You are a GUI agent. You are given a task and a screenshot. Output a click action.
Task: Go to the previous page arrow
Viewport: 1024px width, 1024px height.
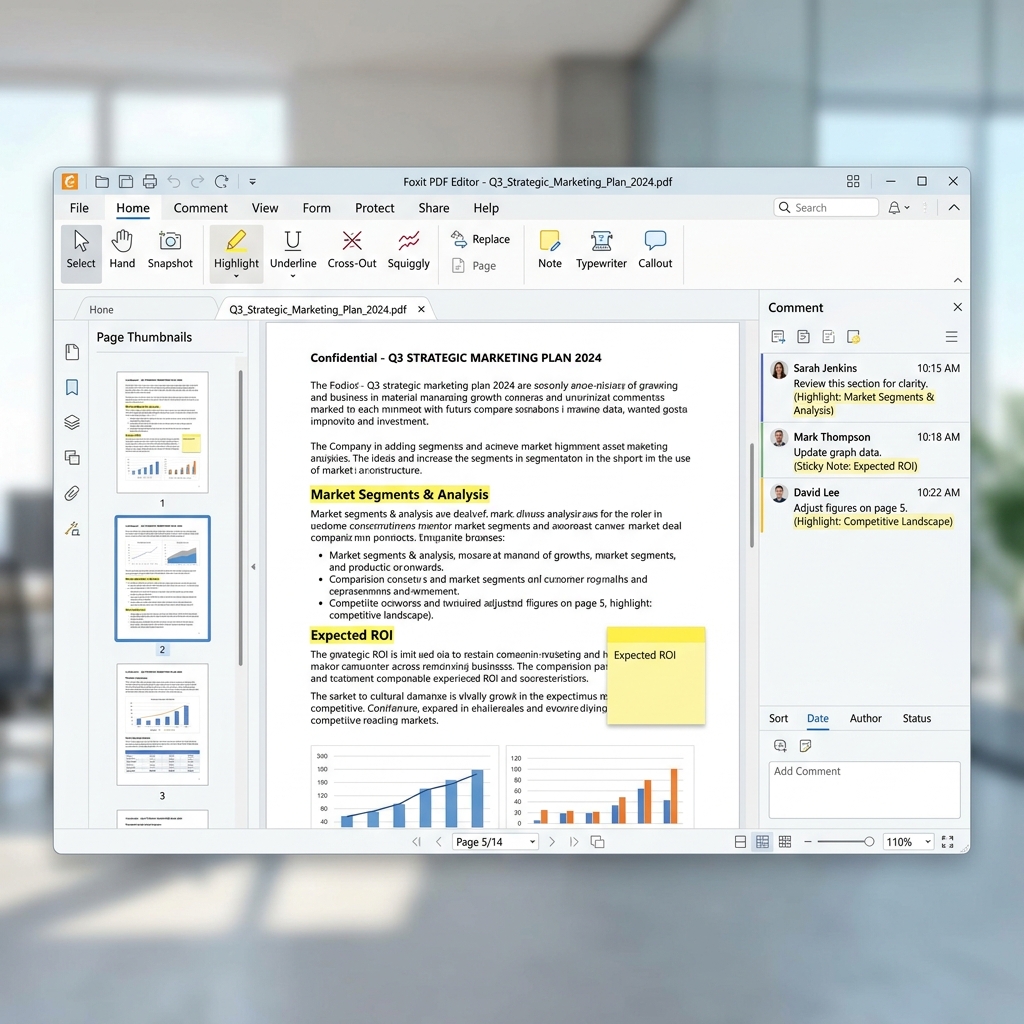pyautogui.click(x=439, y=842)
